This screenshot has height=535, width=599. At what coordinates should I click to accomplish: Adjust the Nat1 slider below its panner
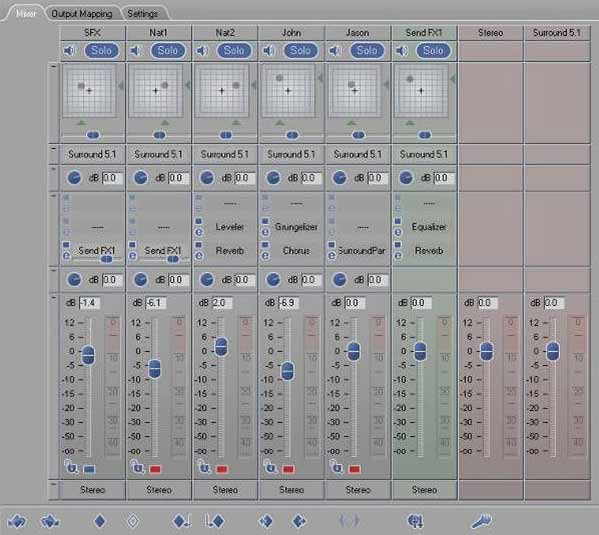tap(159, 135)
